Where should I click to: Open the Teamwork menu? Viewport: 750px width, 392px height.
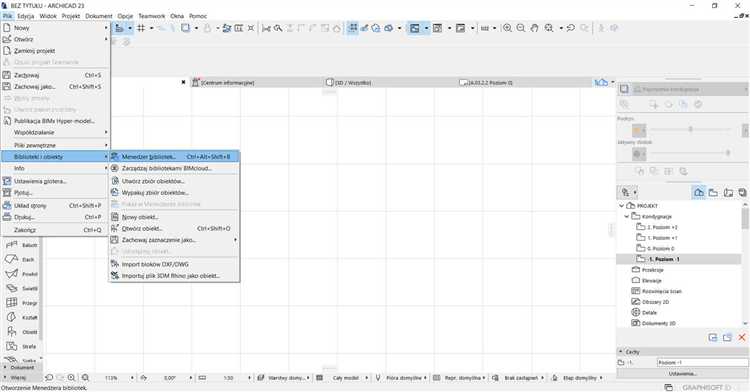(152, 16)
